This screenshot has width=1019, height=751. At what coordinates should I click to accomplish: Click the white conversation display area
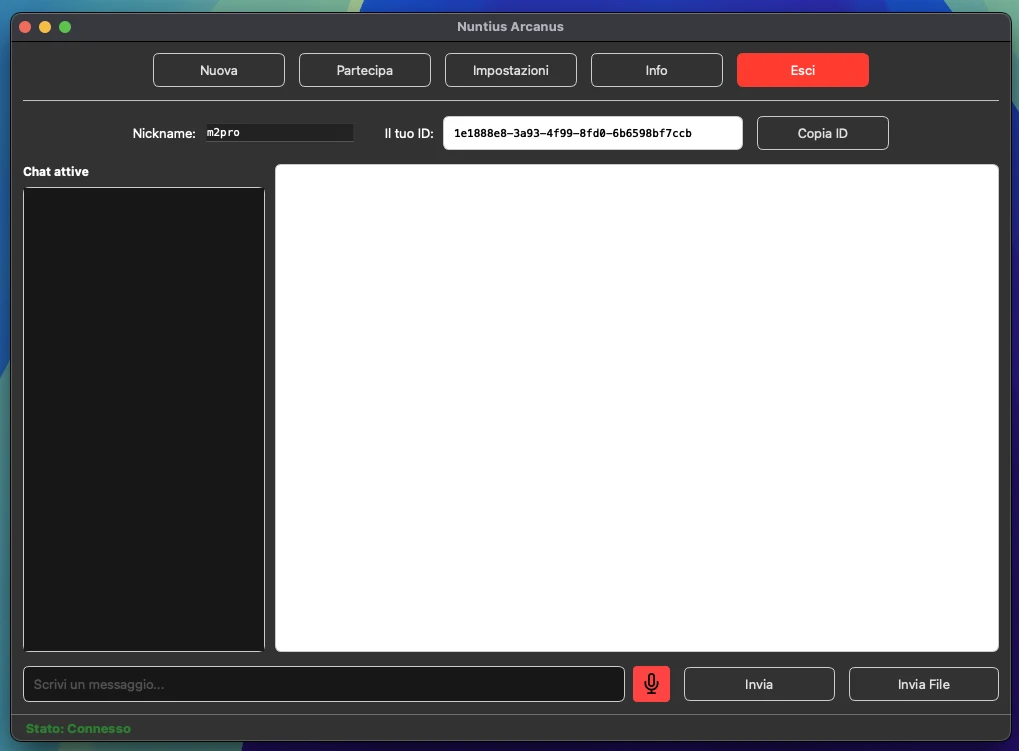pyautogui.click(x=637, y=408)
